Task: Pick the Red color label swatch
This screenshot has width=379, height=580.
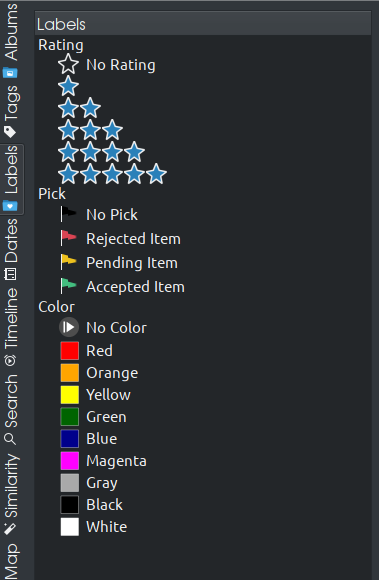Action: tap(70, 351)
